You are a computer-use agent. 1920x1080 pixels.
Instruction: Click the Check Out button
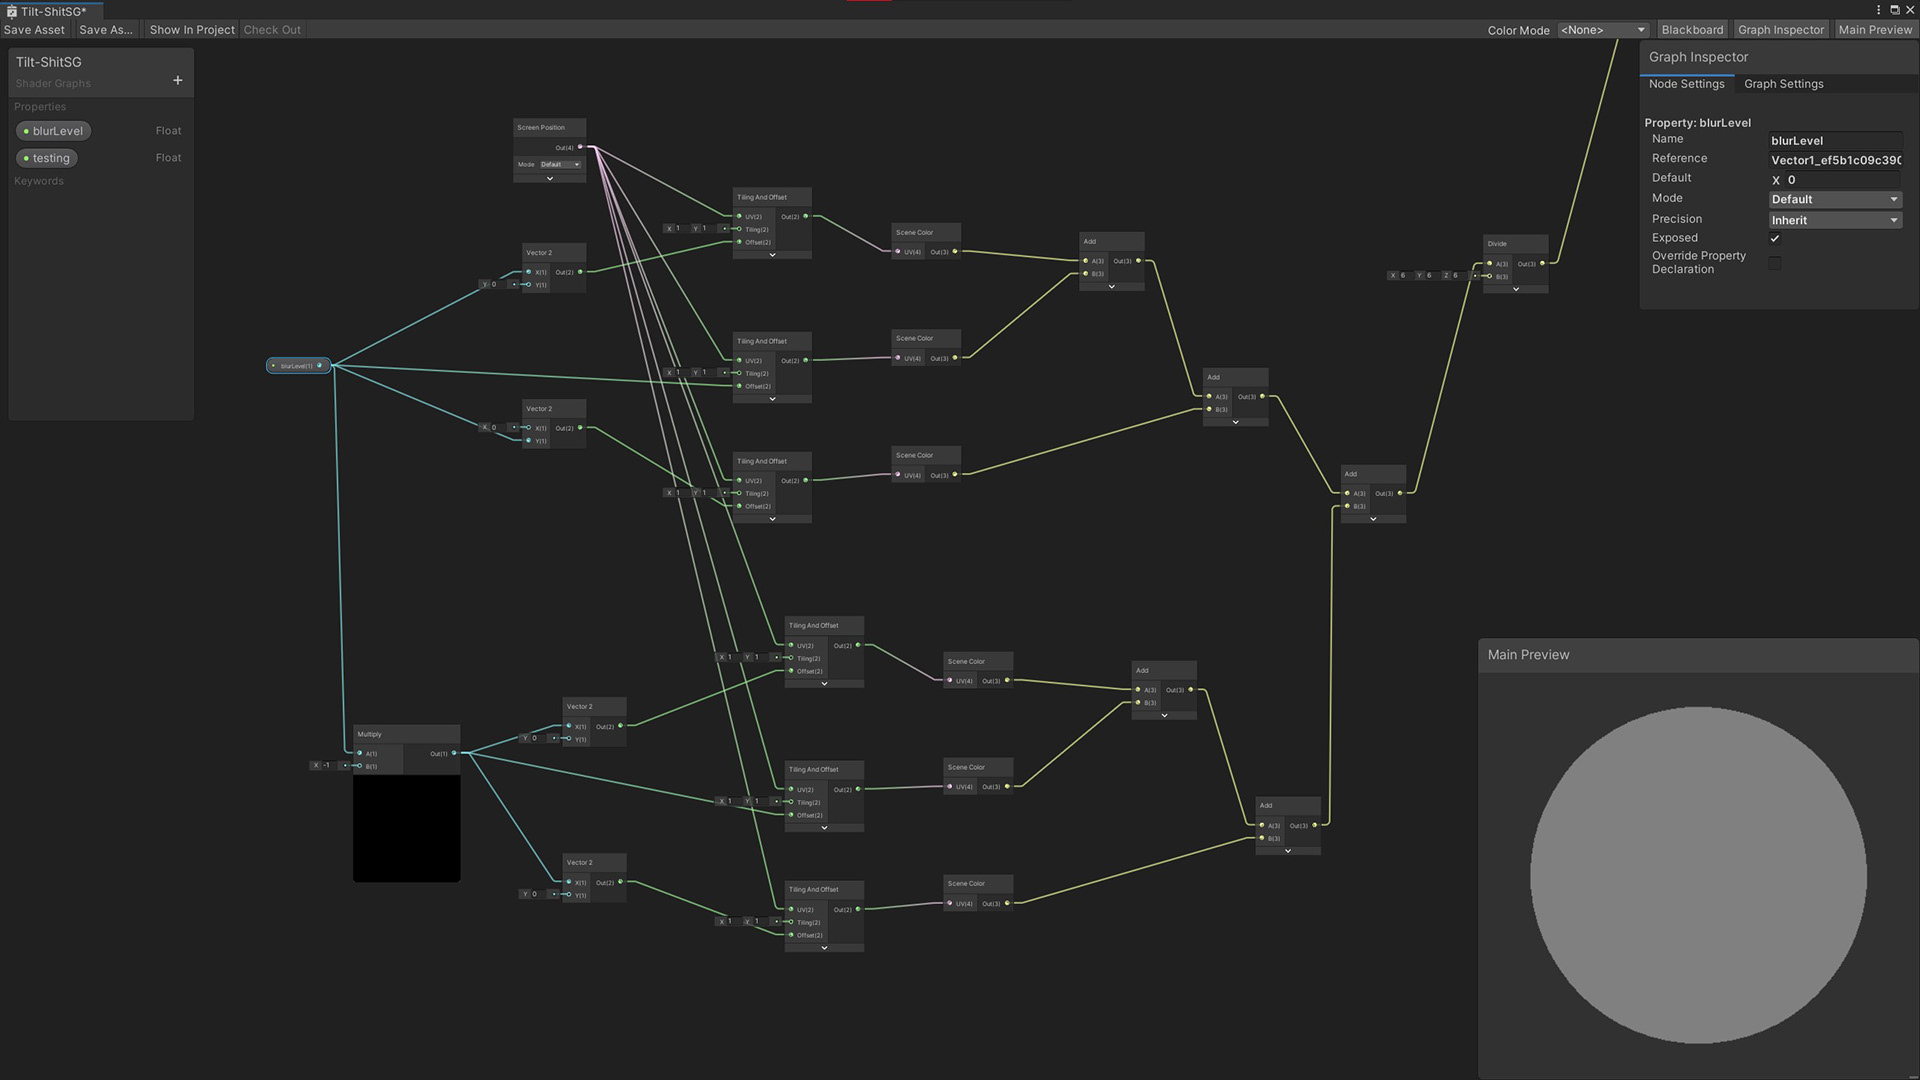(x=272, y=30)
